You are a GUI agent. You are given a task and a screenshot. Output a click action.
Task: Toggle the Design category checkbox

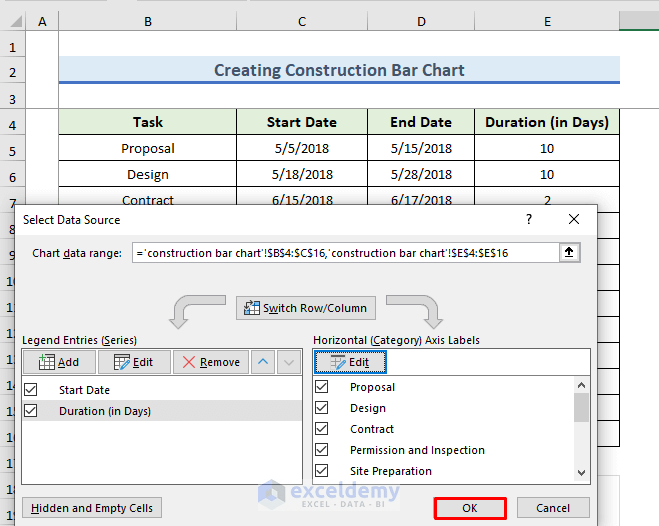[x=322, y=408]
